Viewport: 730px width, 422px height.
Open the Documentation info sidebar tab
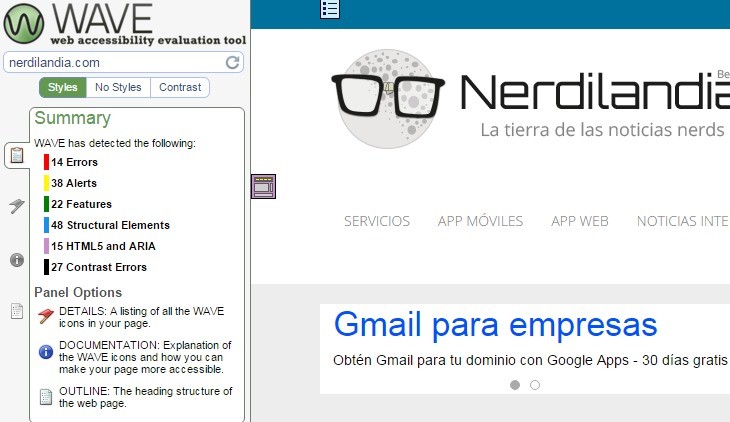[17, 260]
